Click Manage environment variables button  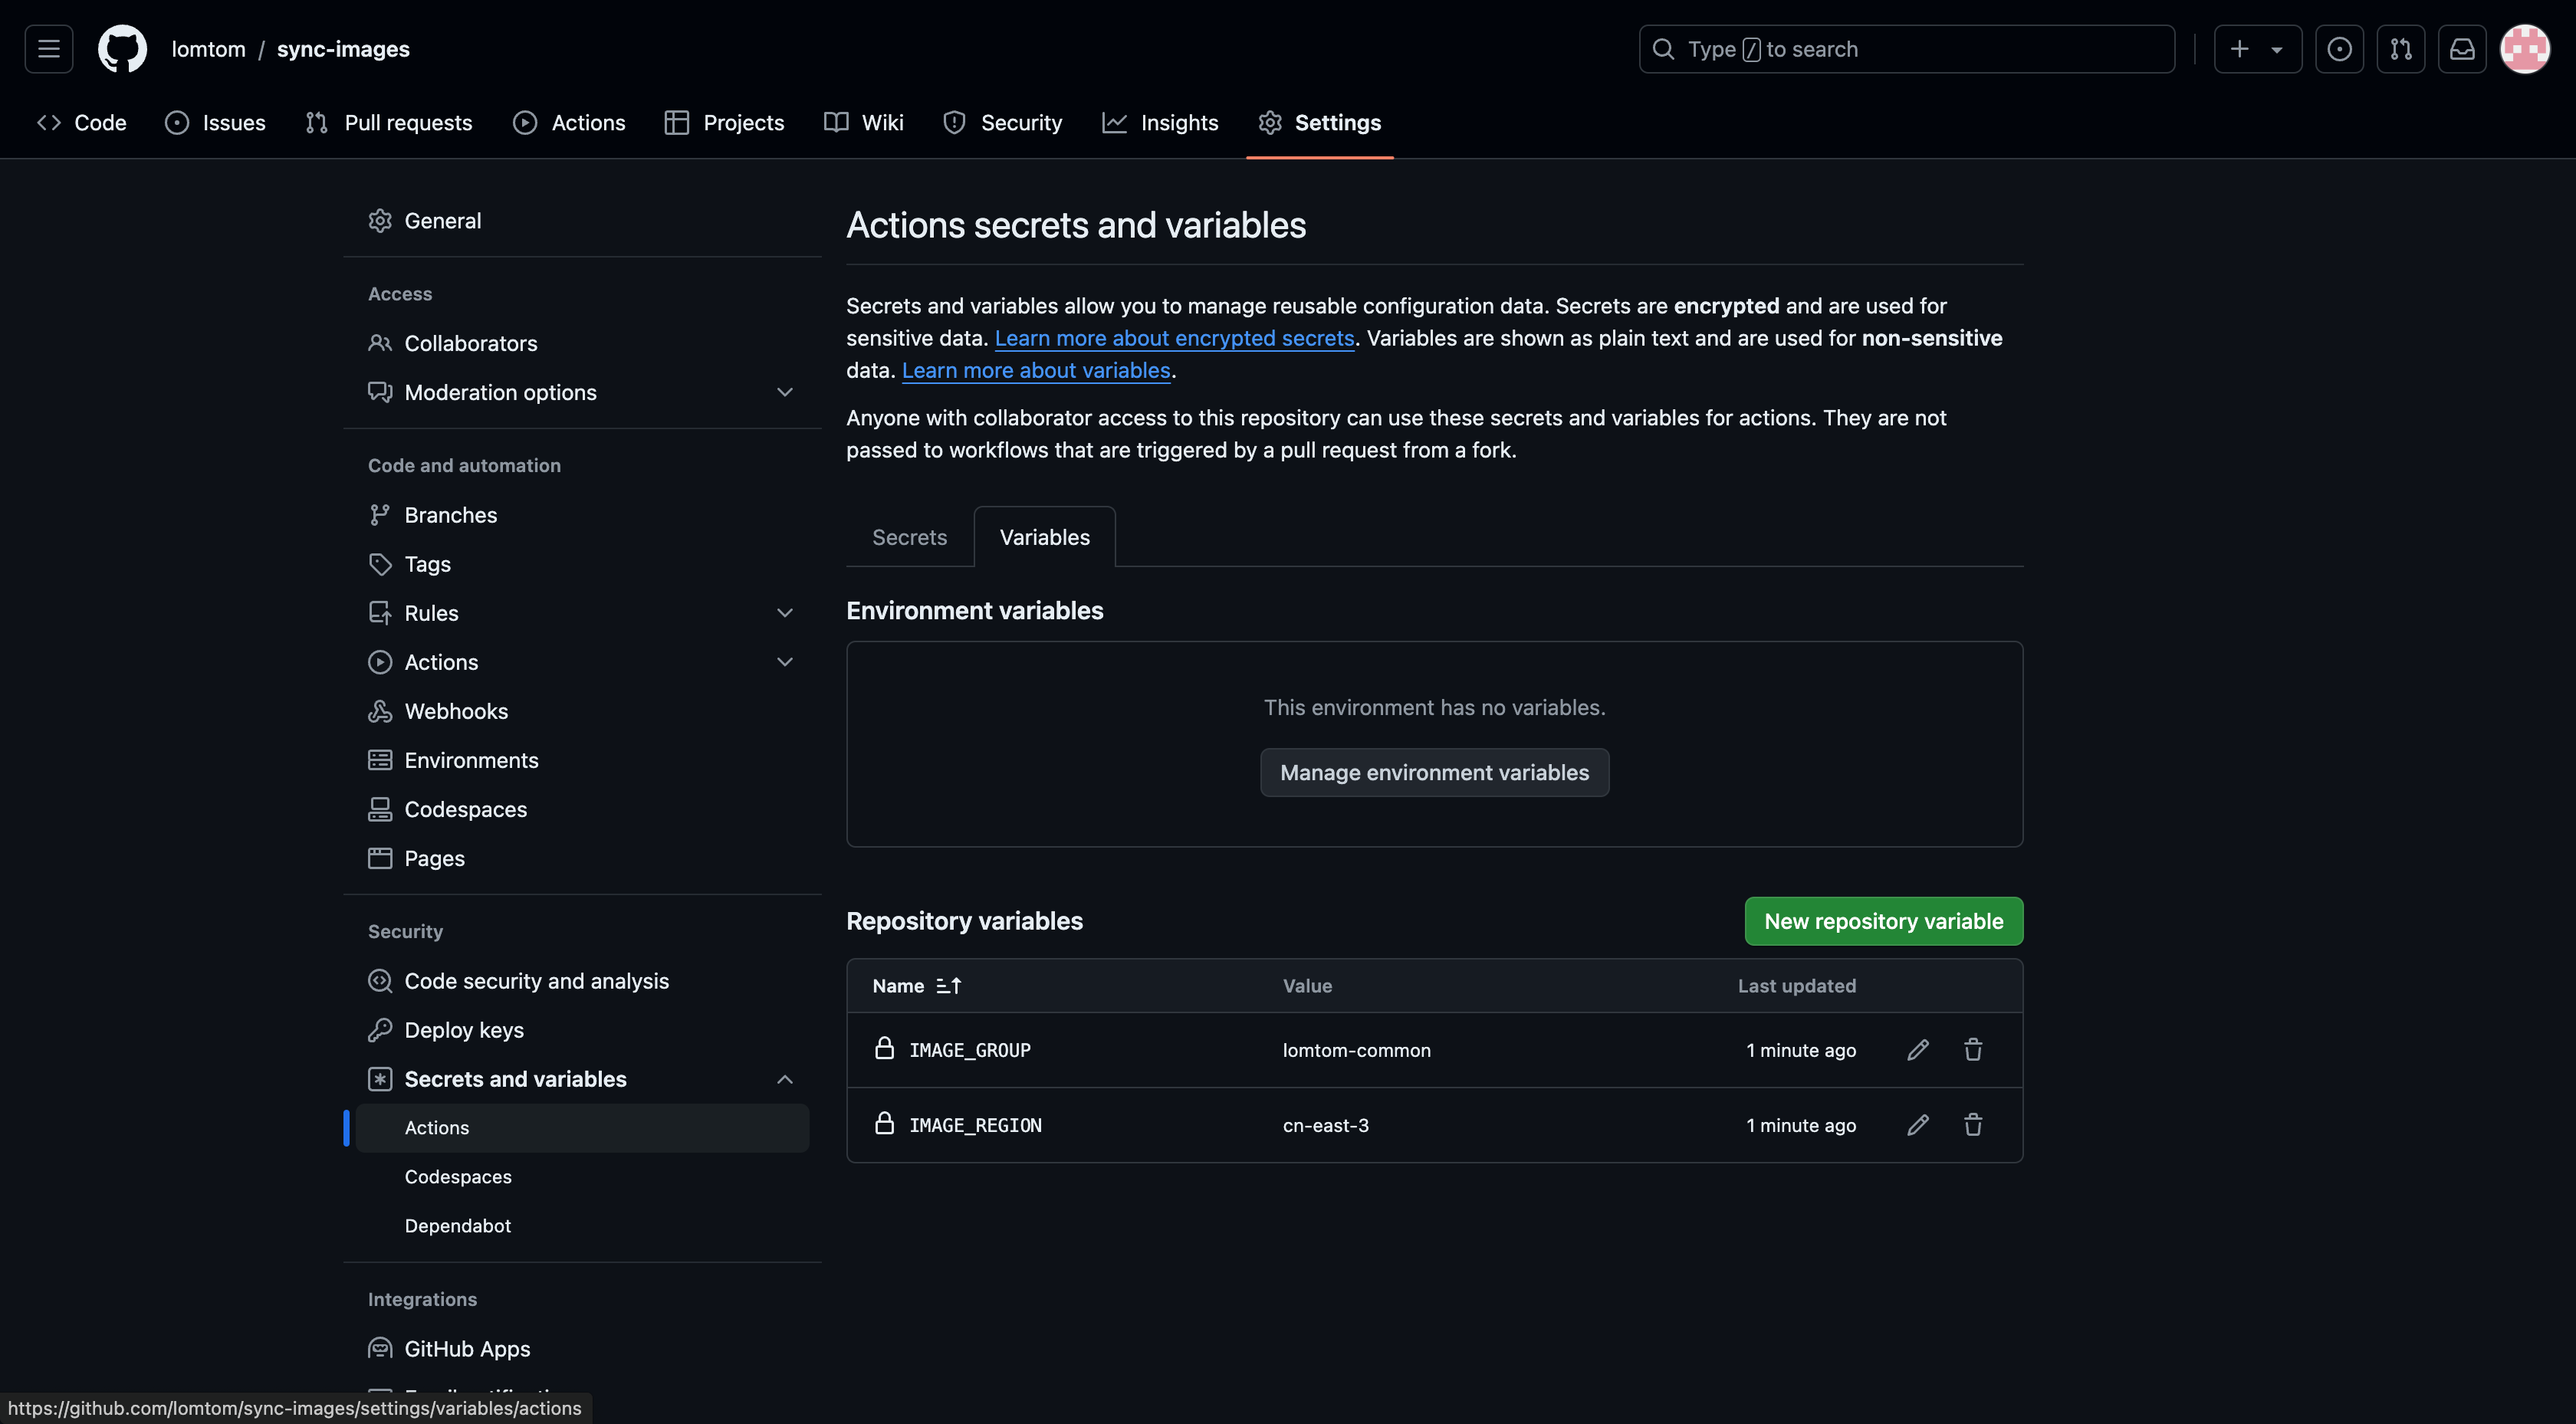1434,772
